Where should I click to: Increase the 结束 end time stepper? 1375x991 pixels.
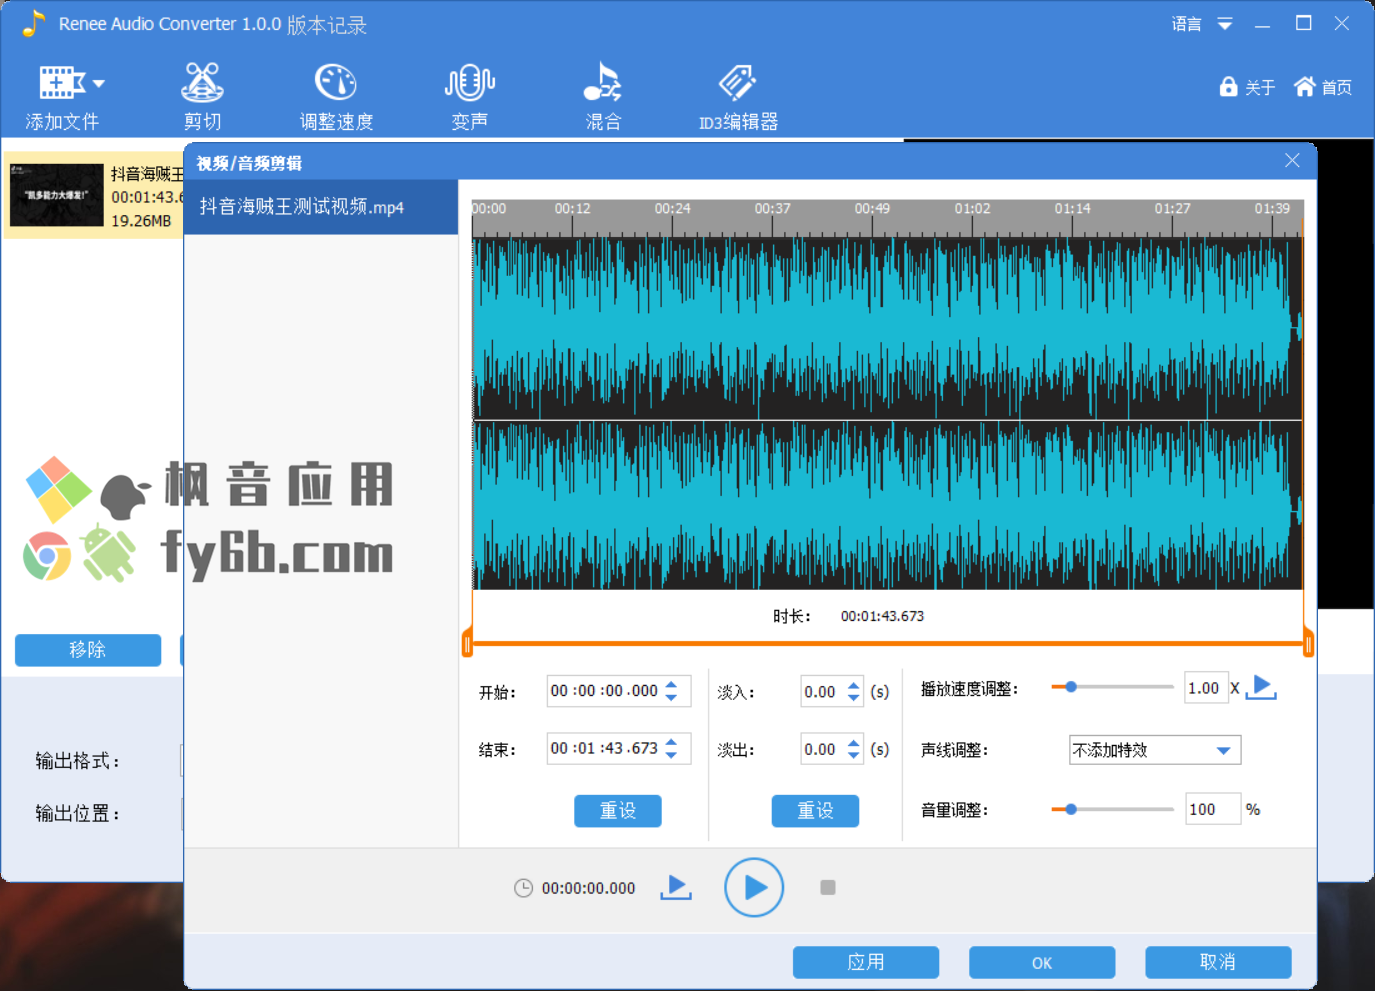coord(671,742)
